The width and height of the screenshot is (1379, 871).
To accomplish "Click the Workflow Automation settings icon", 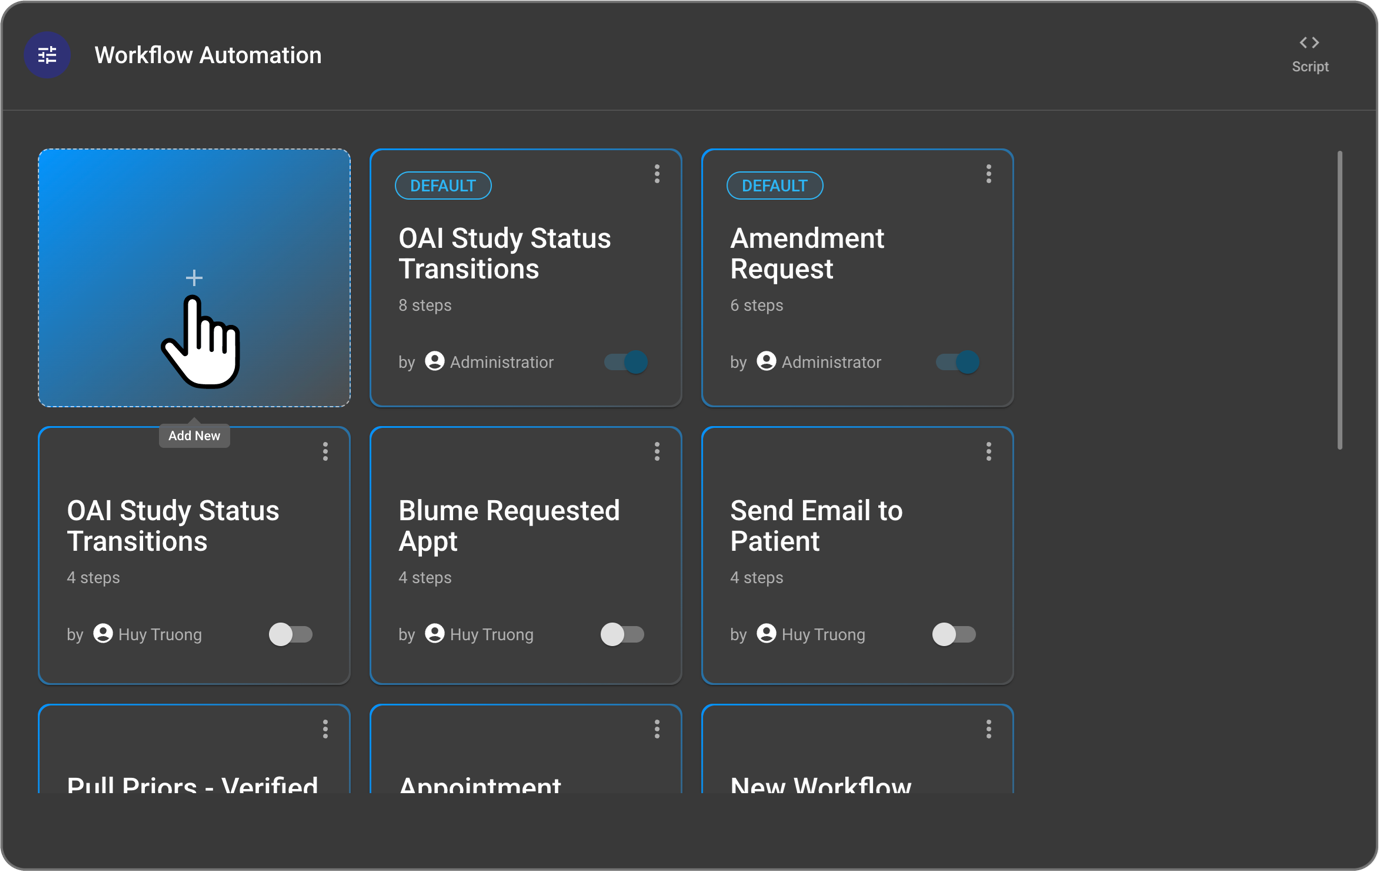I will pyautogui.click(x=47, y=55).
